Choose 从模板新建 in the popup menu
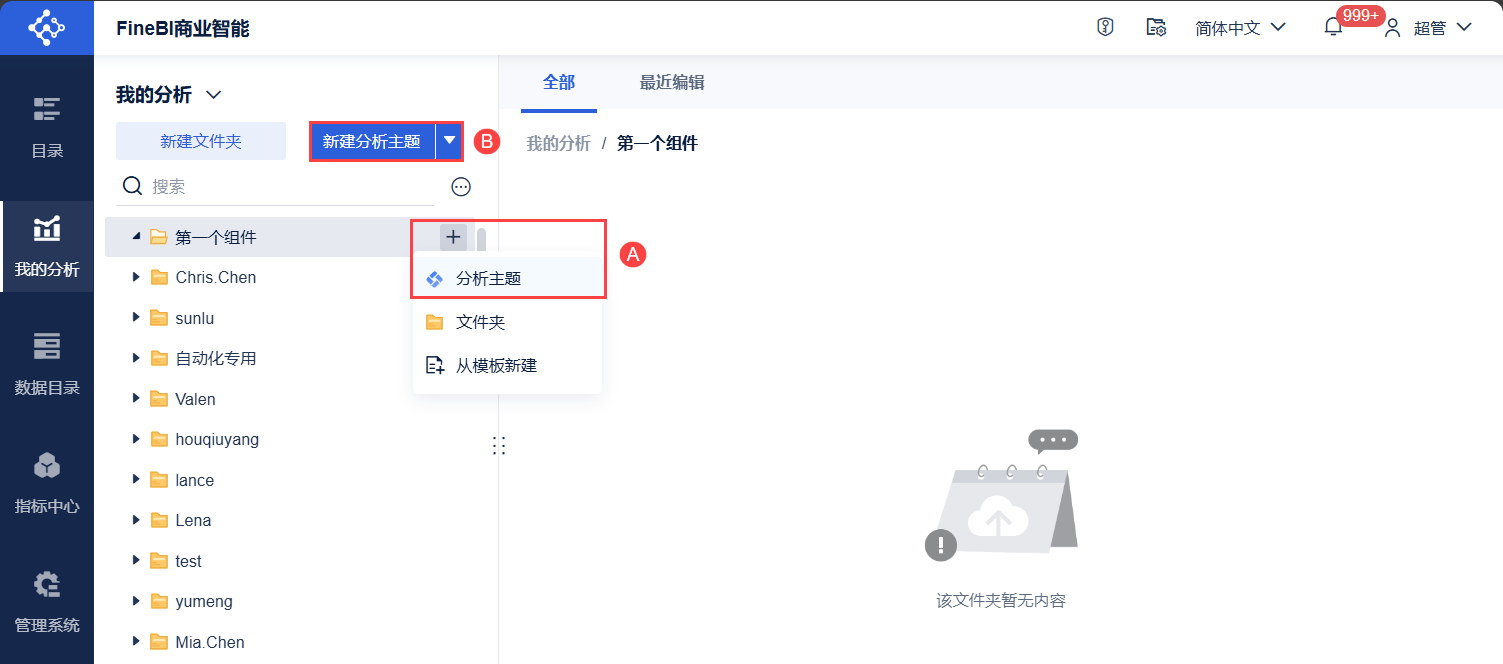 [496, 366]
